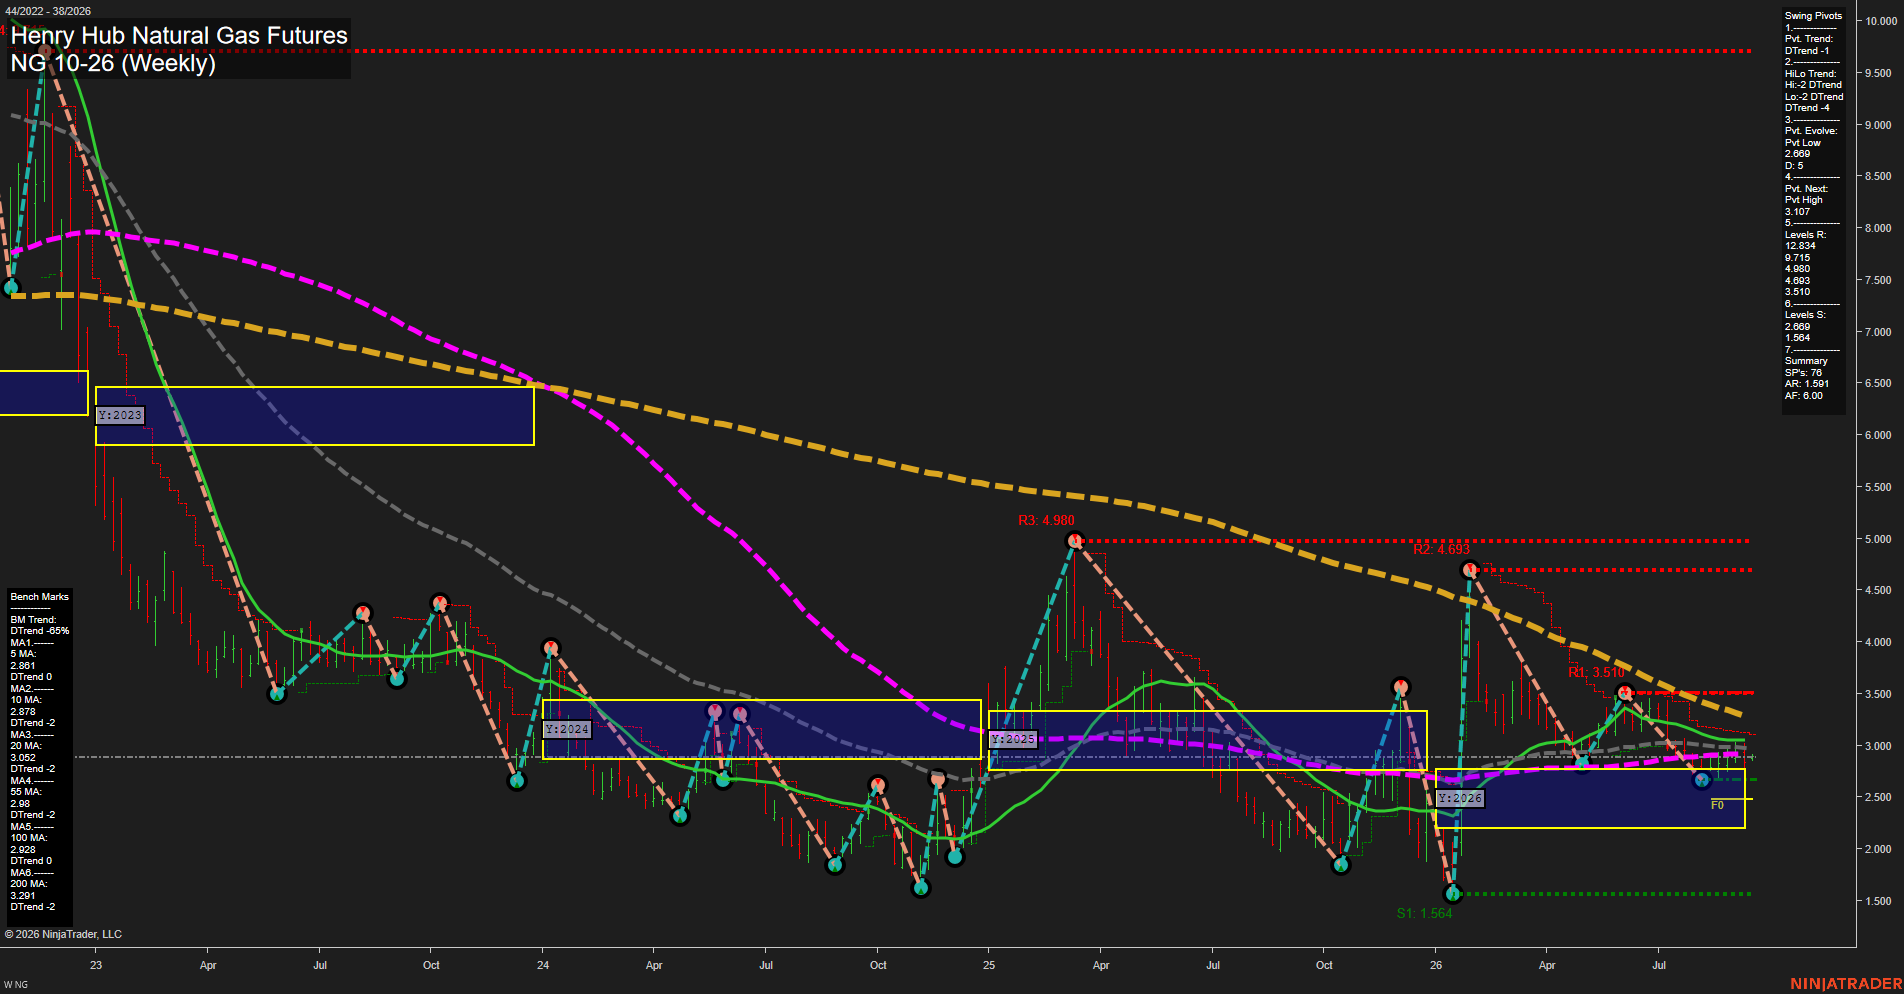Screen dimensions: 1904x994
Task: Click the F0 label inside the 2026 box
Action: click(1717, 805)
